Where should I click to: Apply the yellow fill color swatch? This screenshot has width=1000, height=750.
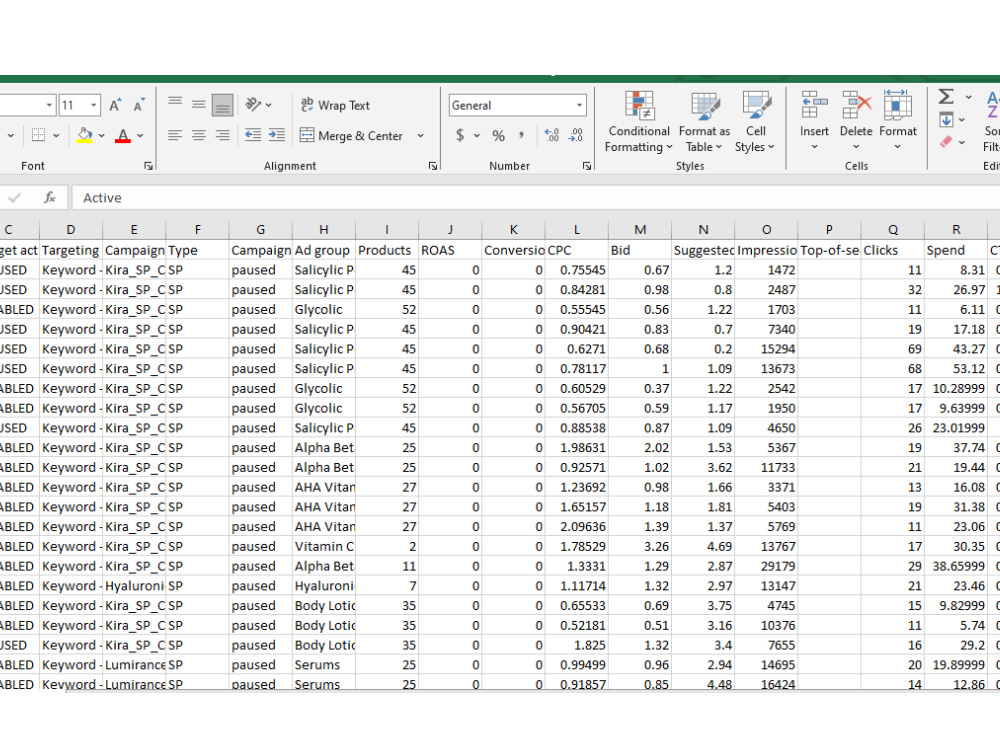[84, 135]
